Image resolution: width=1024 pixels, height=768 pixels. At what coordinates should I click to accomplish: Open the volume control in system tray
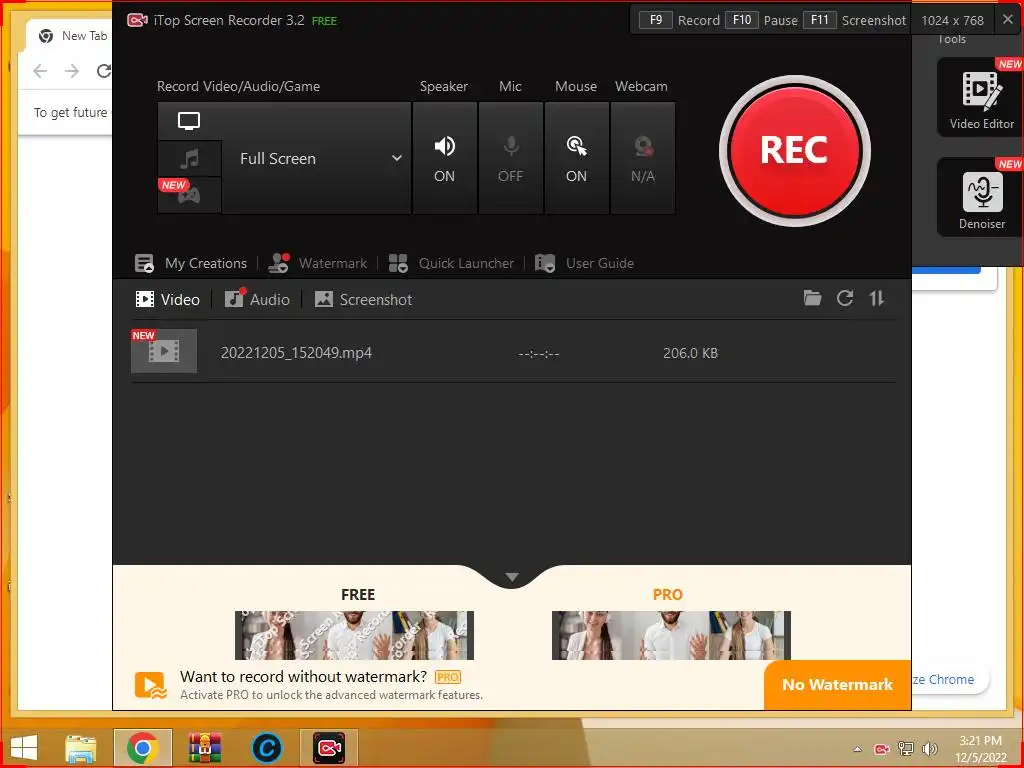(929, 749)
